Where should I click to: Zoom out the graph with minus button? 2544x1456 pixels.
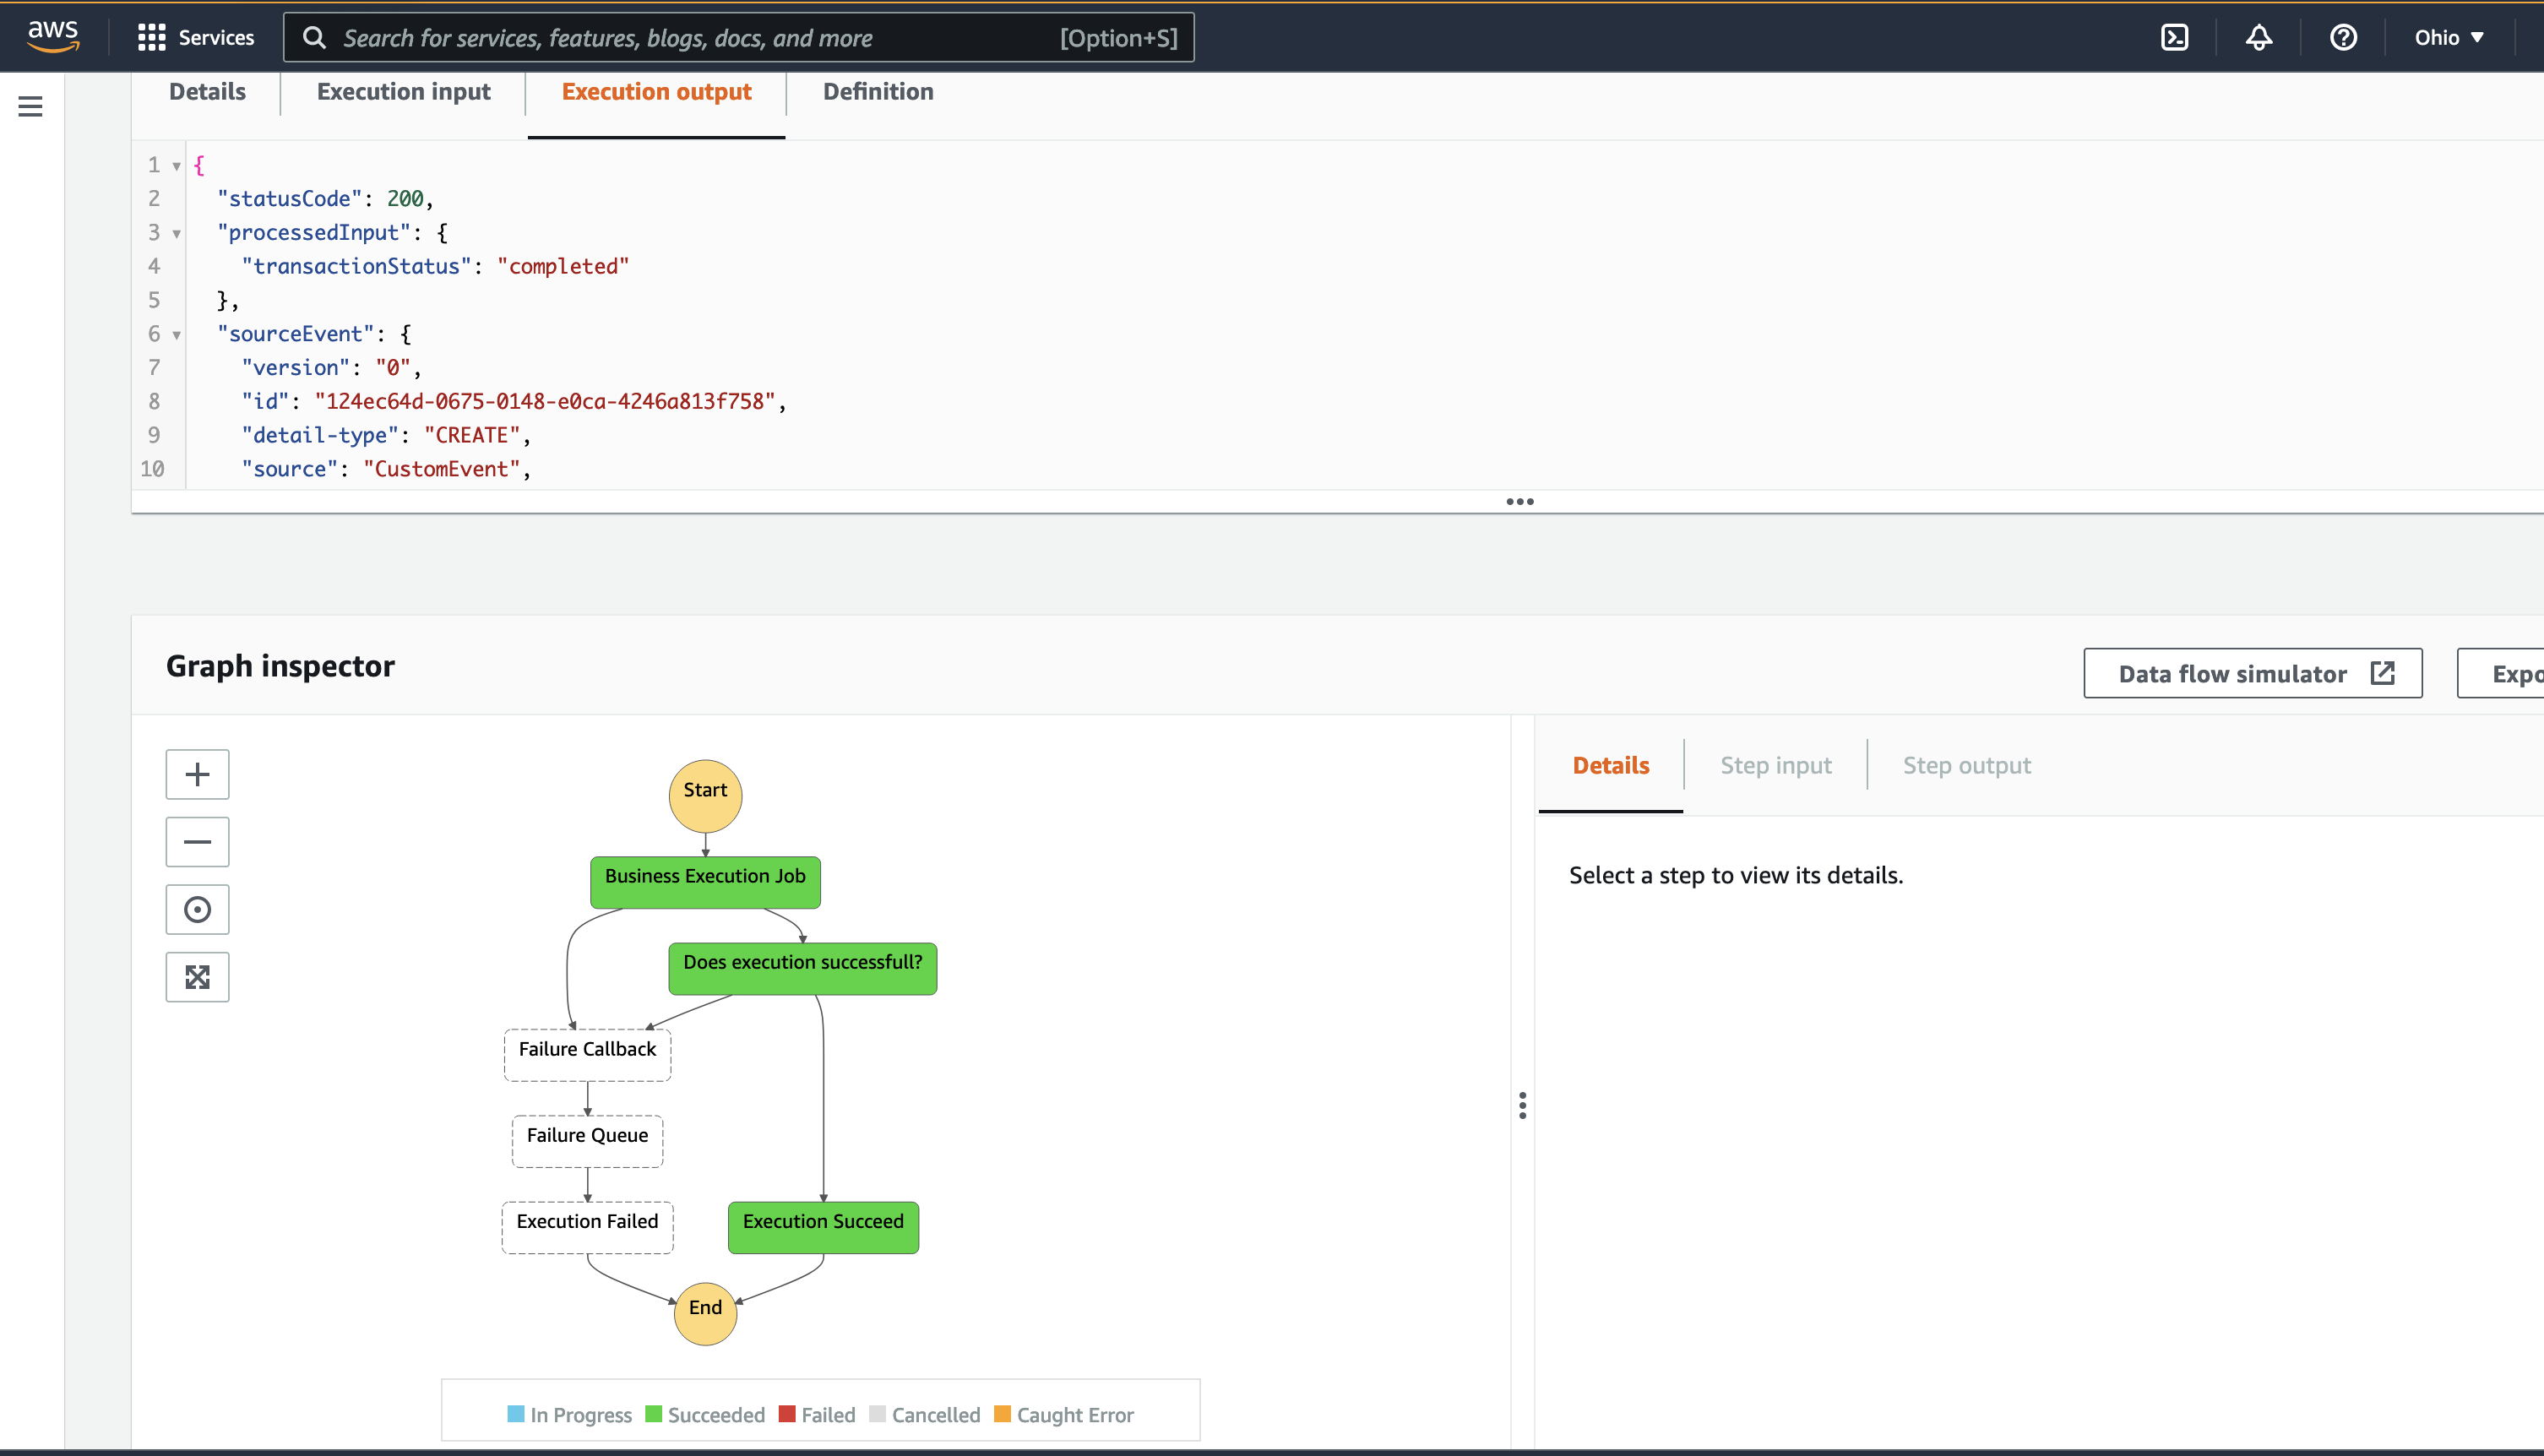[x=197, y=842]
